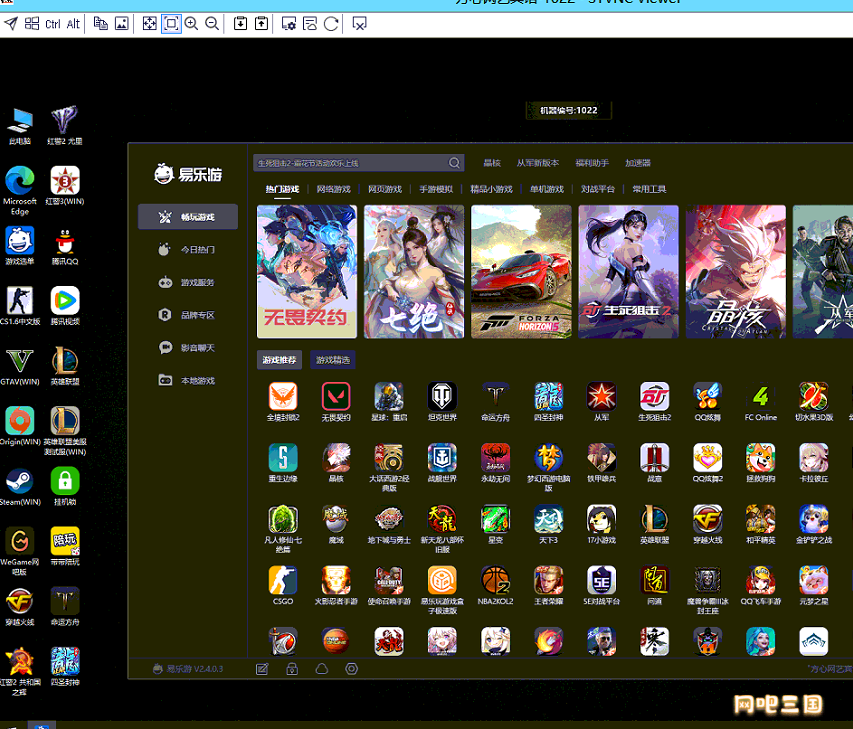The height and width of the screenshot is (729, 853).
Task: Switch to the 网页游戏 tab
Action: click(385, 189)
